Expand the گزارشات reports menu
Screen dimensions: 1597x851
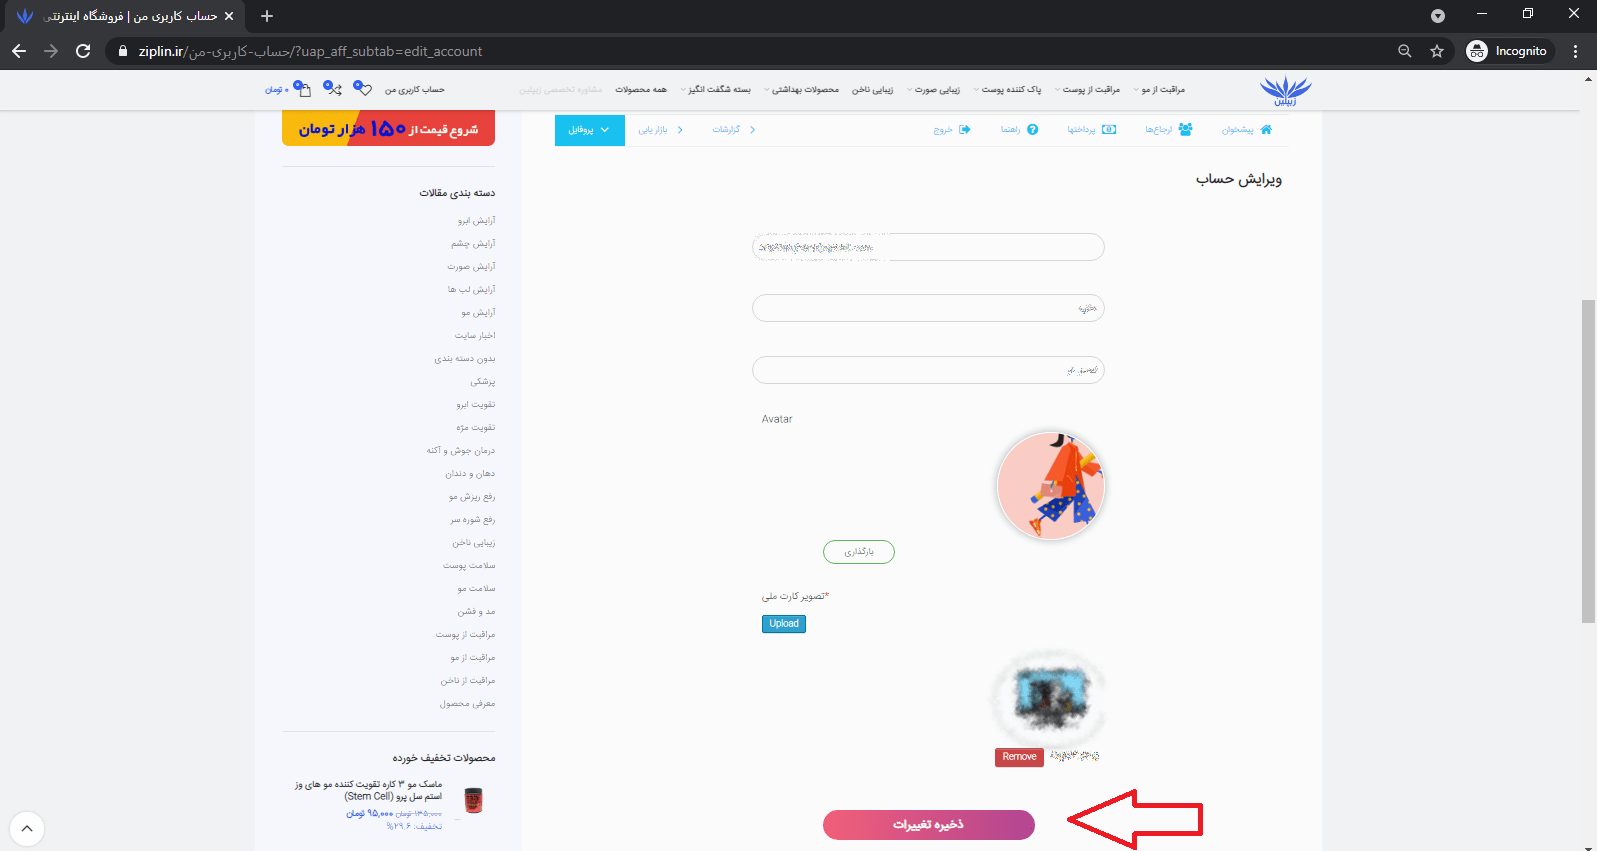tap(733, 130)
